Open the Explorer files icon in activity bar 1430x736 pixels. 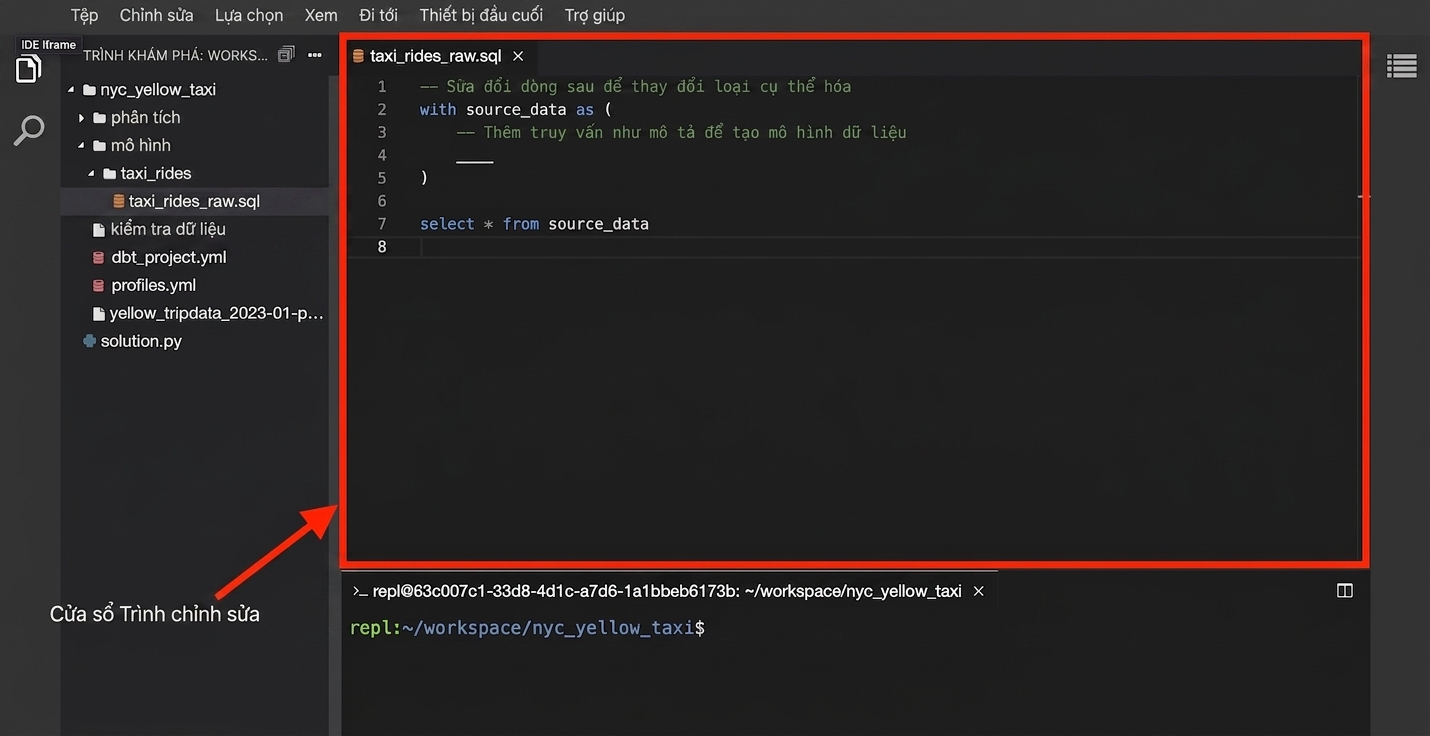coord(28,69)
